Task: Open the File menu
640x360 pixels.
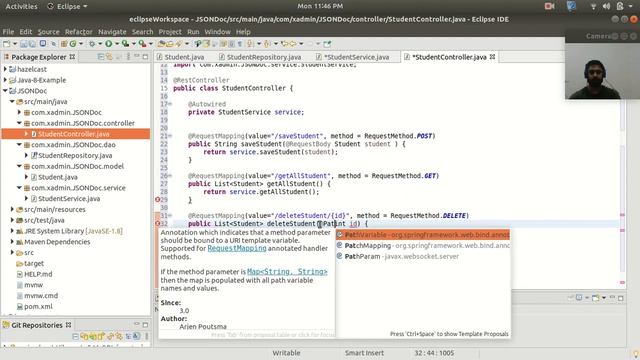Action: pyautogui.click(x=8, y=32)
